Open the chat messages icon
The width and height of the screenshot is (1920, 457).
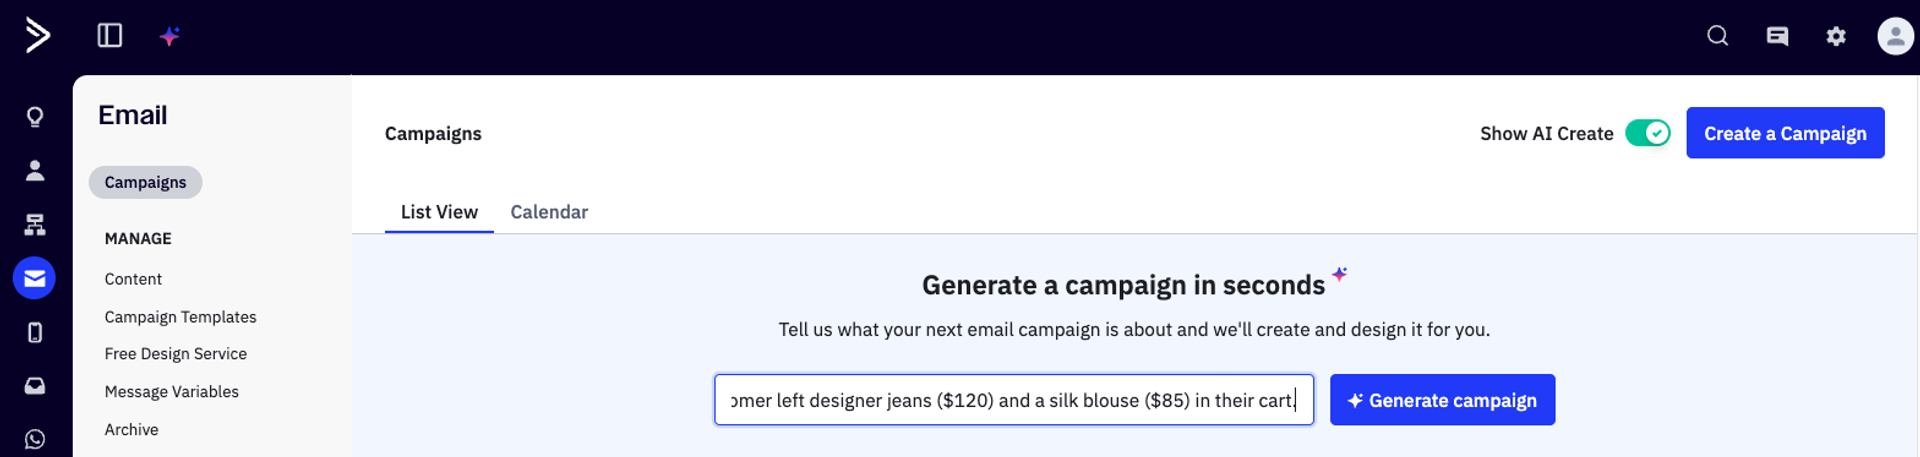pyautogui.click(x=1777, y=36)
